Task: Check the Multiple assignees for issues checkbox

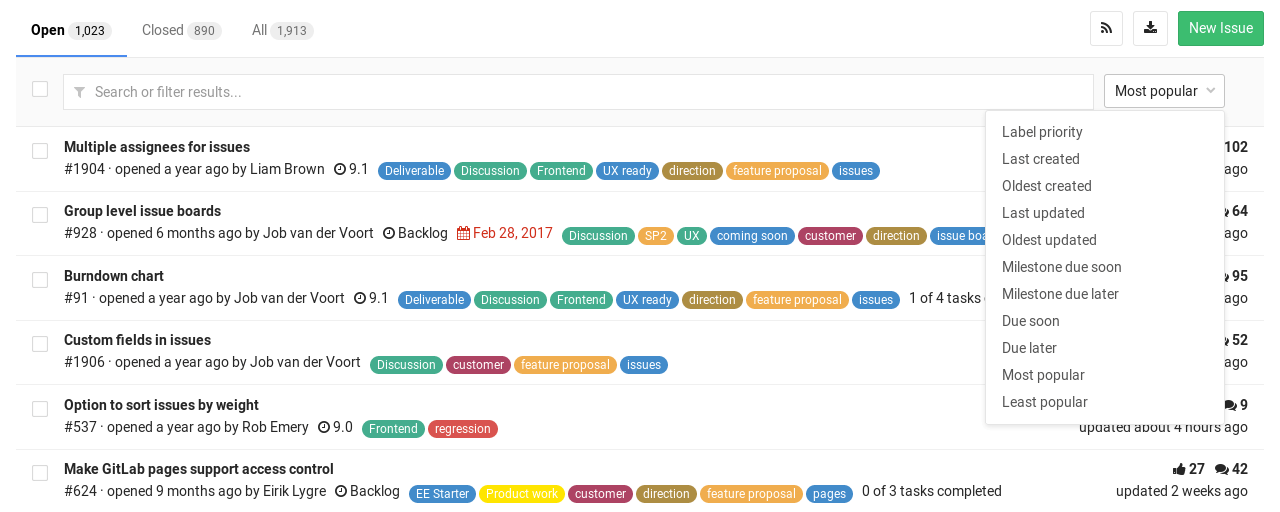Action: (40, 151)
